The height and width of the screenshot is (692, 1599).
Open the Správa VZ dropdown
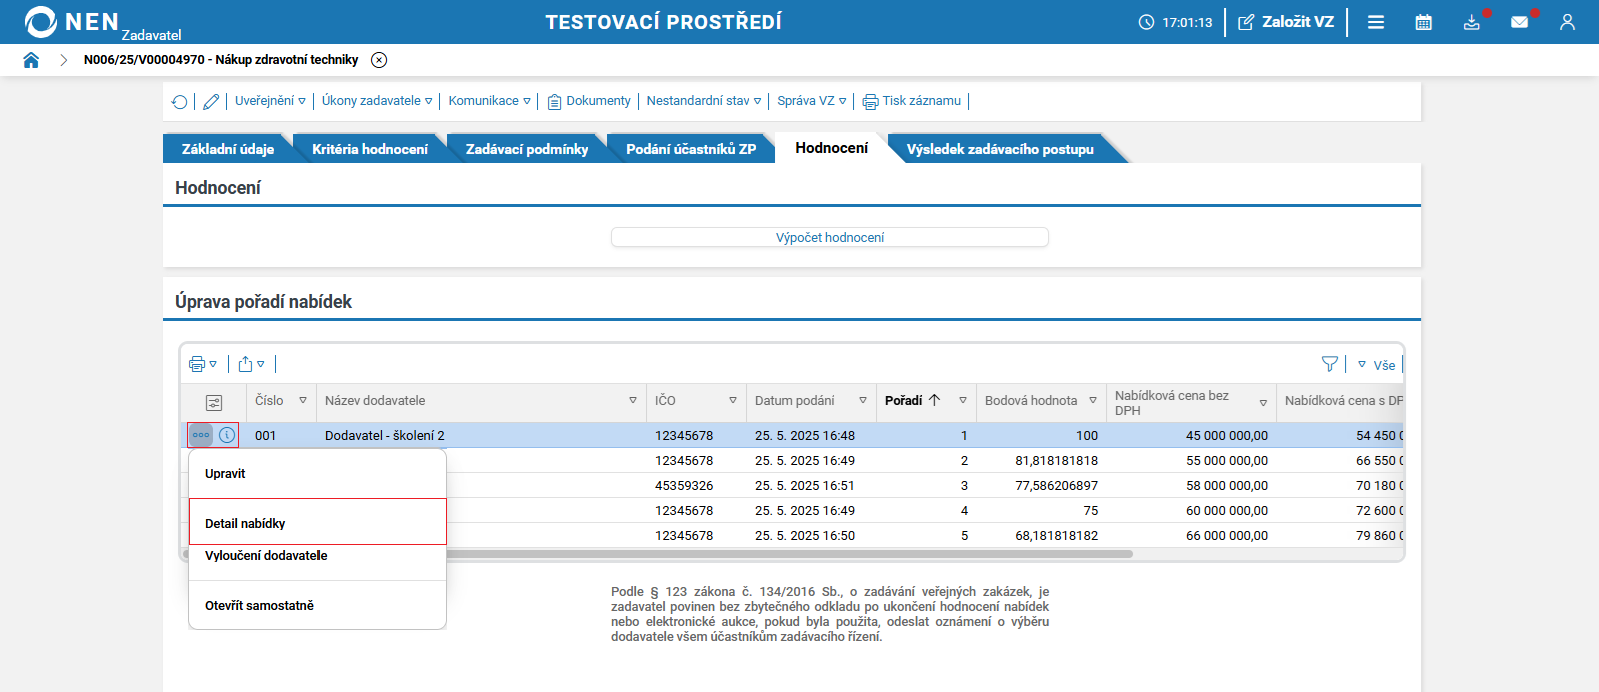pos(811,101)
